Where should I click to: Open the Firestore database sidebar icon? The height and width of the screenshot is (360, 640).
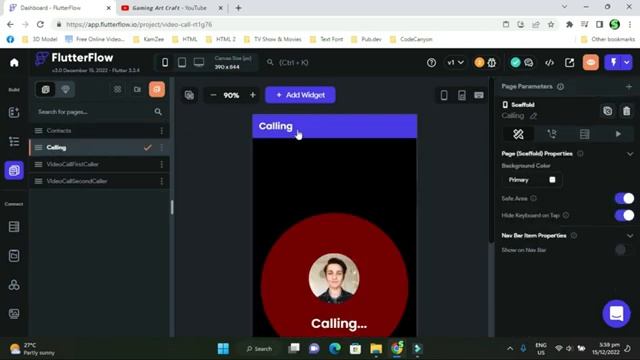[14, 227]
